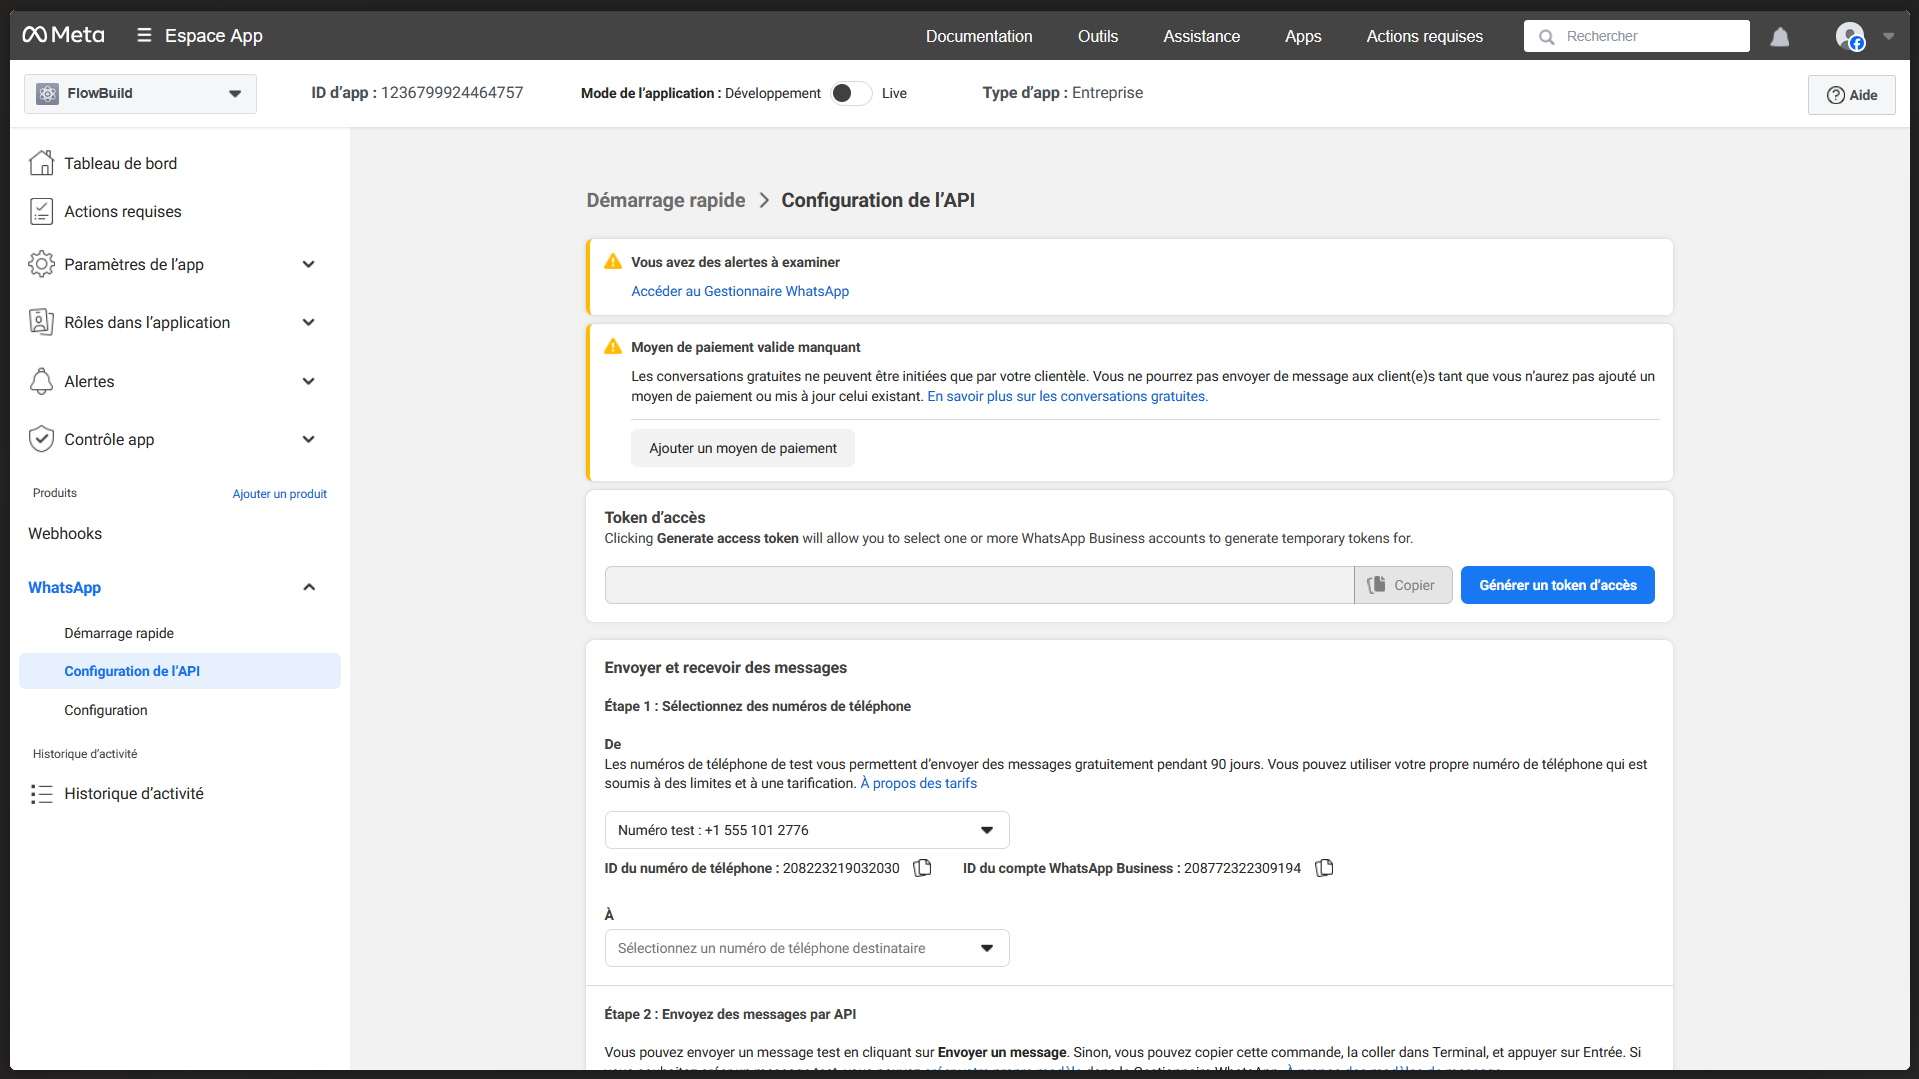Select Démarrage rapide under WhatsApp
Image resolution: width=1919 pixels, height=1079 pixels.
pyautogui.click(x=119, y=633)
